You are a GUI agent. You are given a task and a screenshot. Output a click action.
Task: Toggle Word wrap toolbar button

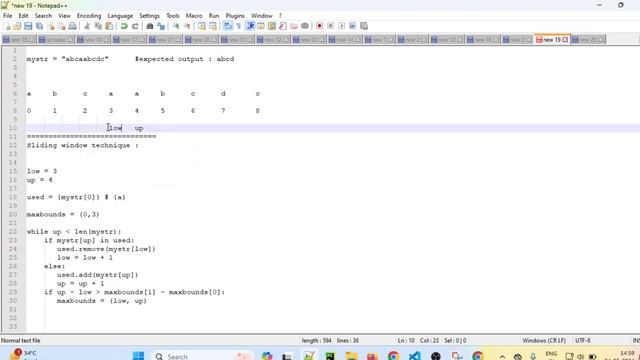(228, 26)
